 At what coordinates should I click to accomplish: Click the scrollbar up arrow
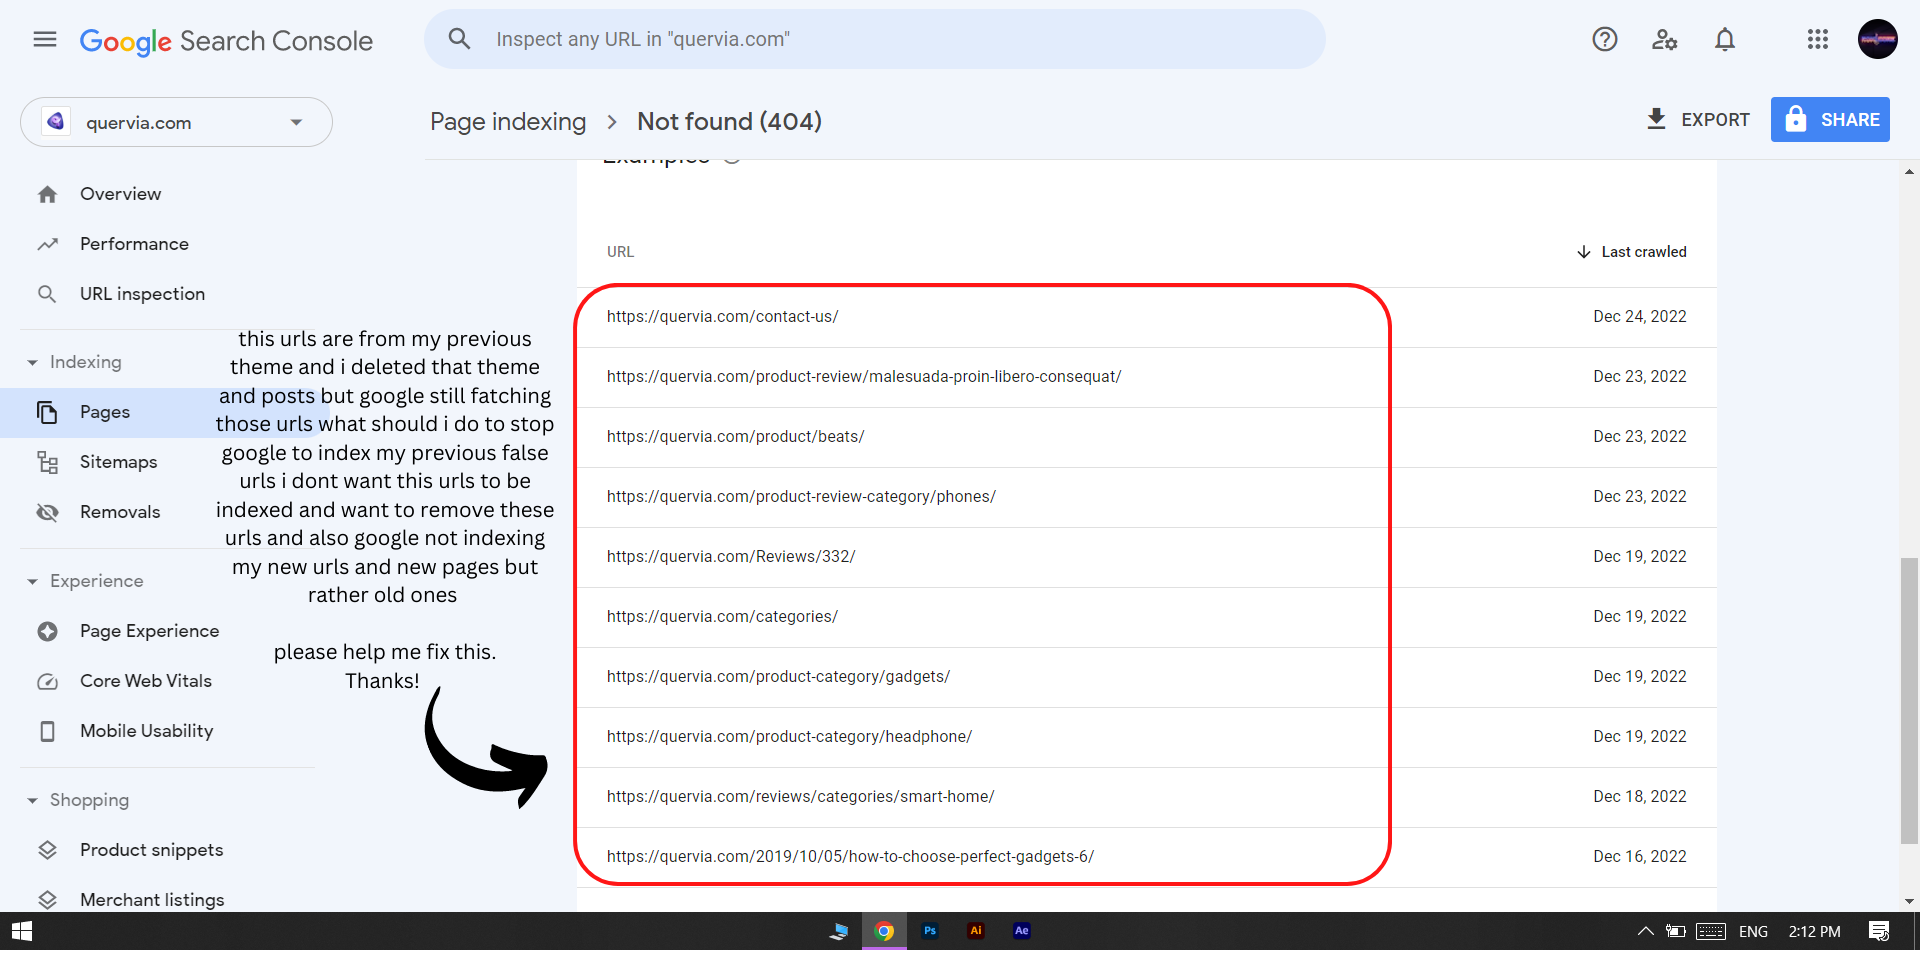(x=1910, y=172)
